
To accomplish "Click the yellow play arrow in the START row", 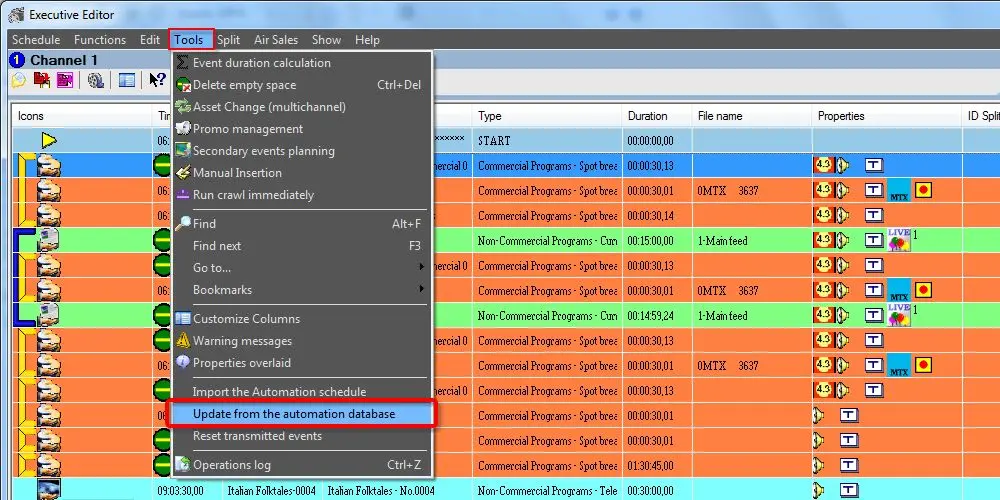I will pyautogui.click(x=49, y=141).
